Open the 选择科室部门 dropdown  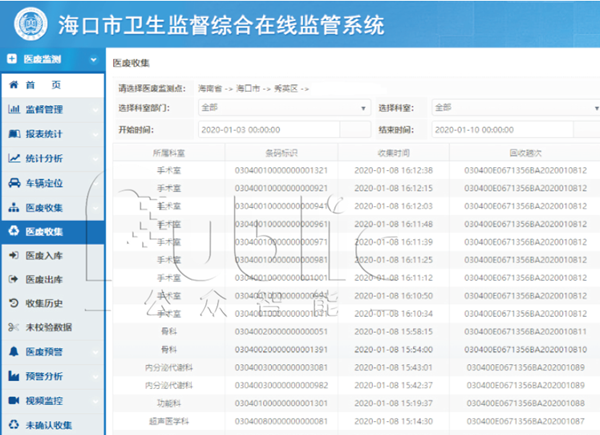click(x=284, y=107)
